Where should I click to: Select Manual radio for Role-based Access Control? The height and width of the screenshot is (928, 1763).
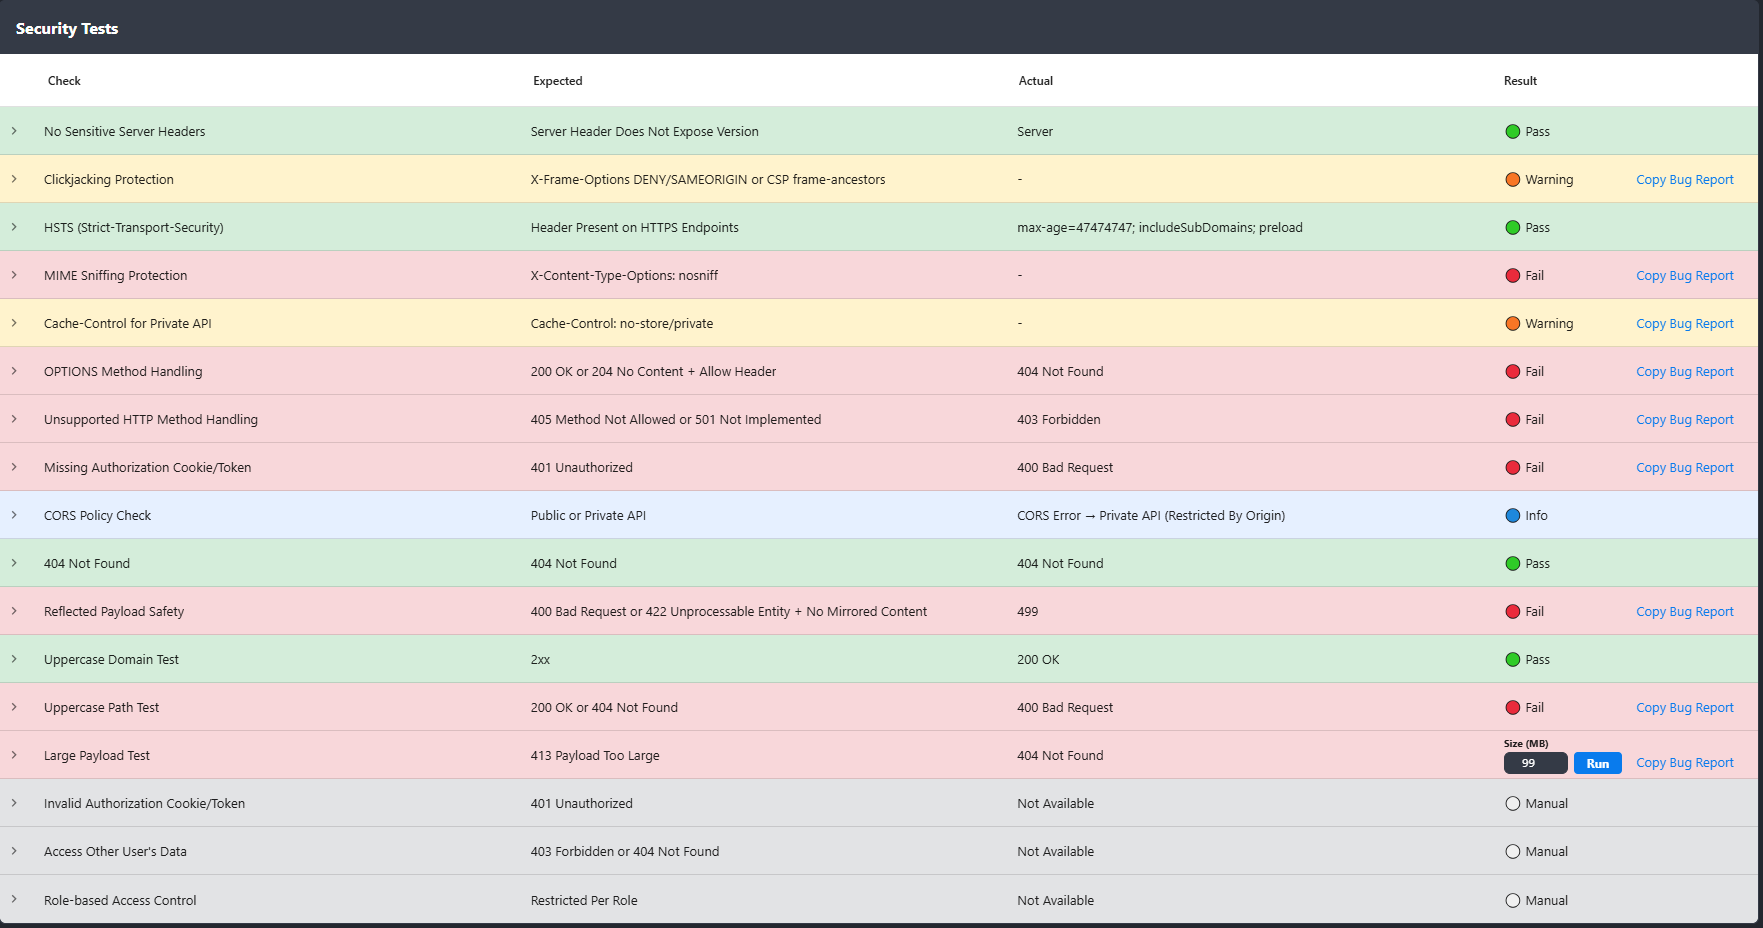(1512, 901)
